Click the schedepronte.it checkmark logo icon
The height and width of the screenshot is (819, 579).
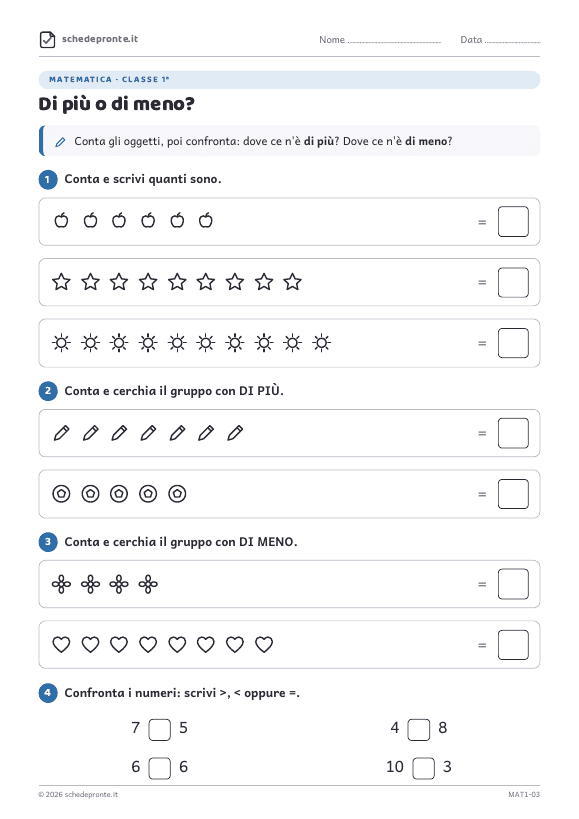48,40
